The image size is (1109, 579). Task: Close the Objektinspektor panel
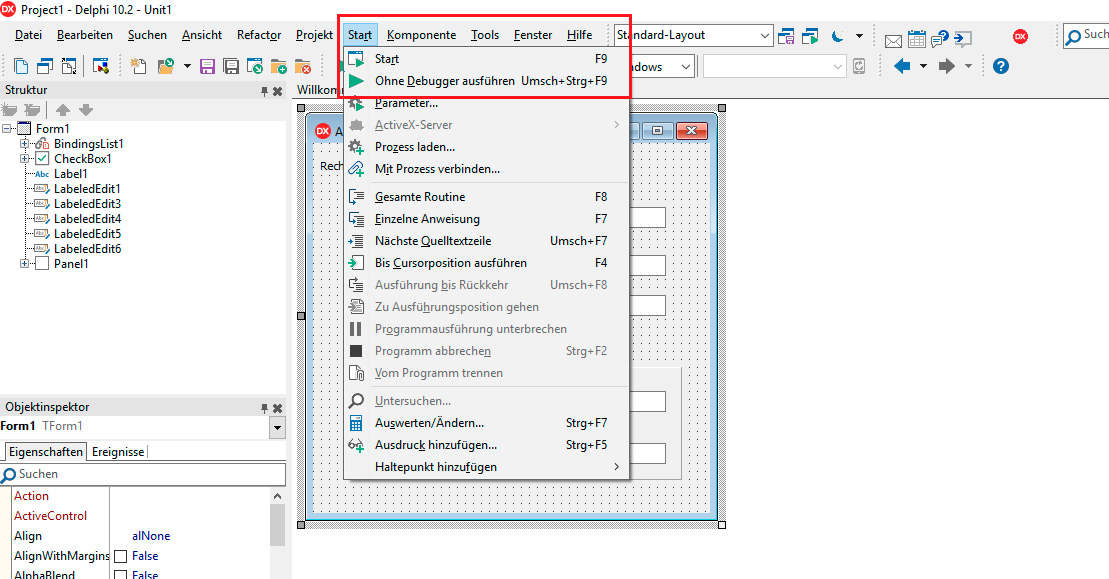[x=277, y=408]
